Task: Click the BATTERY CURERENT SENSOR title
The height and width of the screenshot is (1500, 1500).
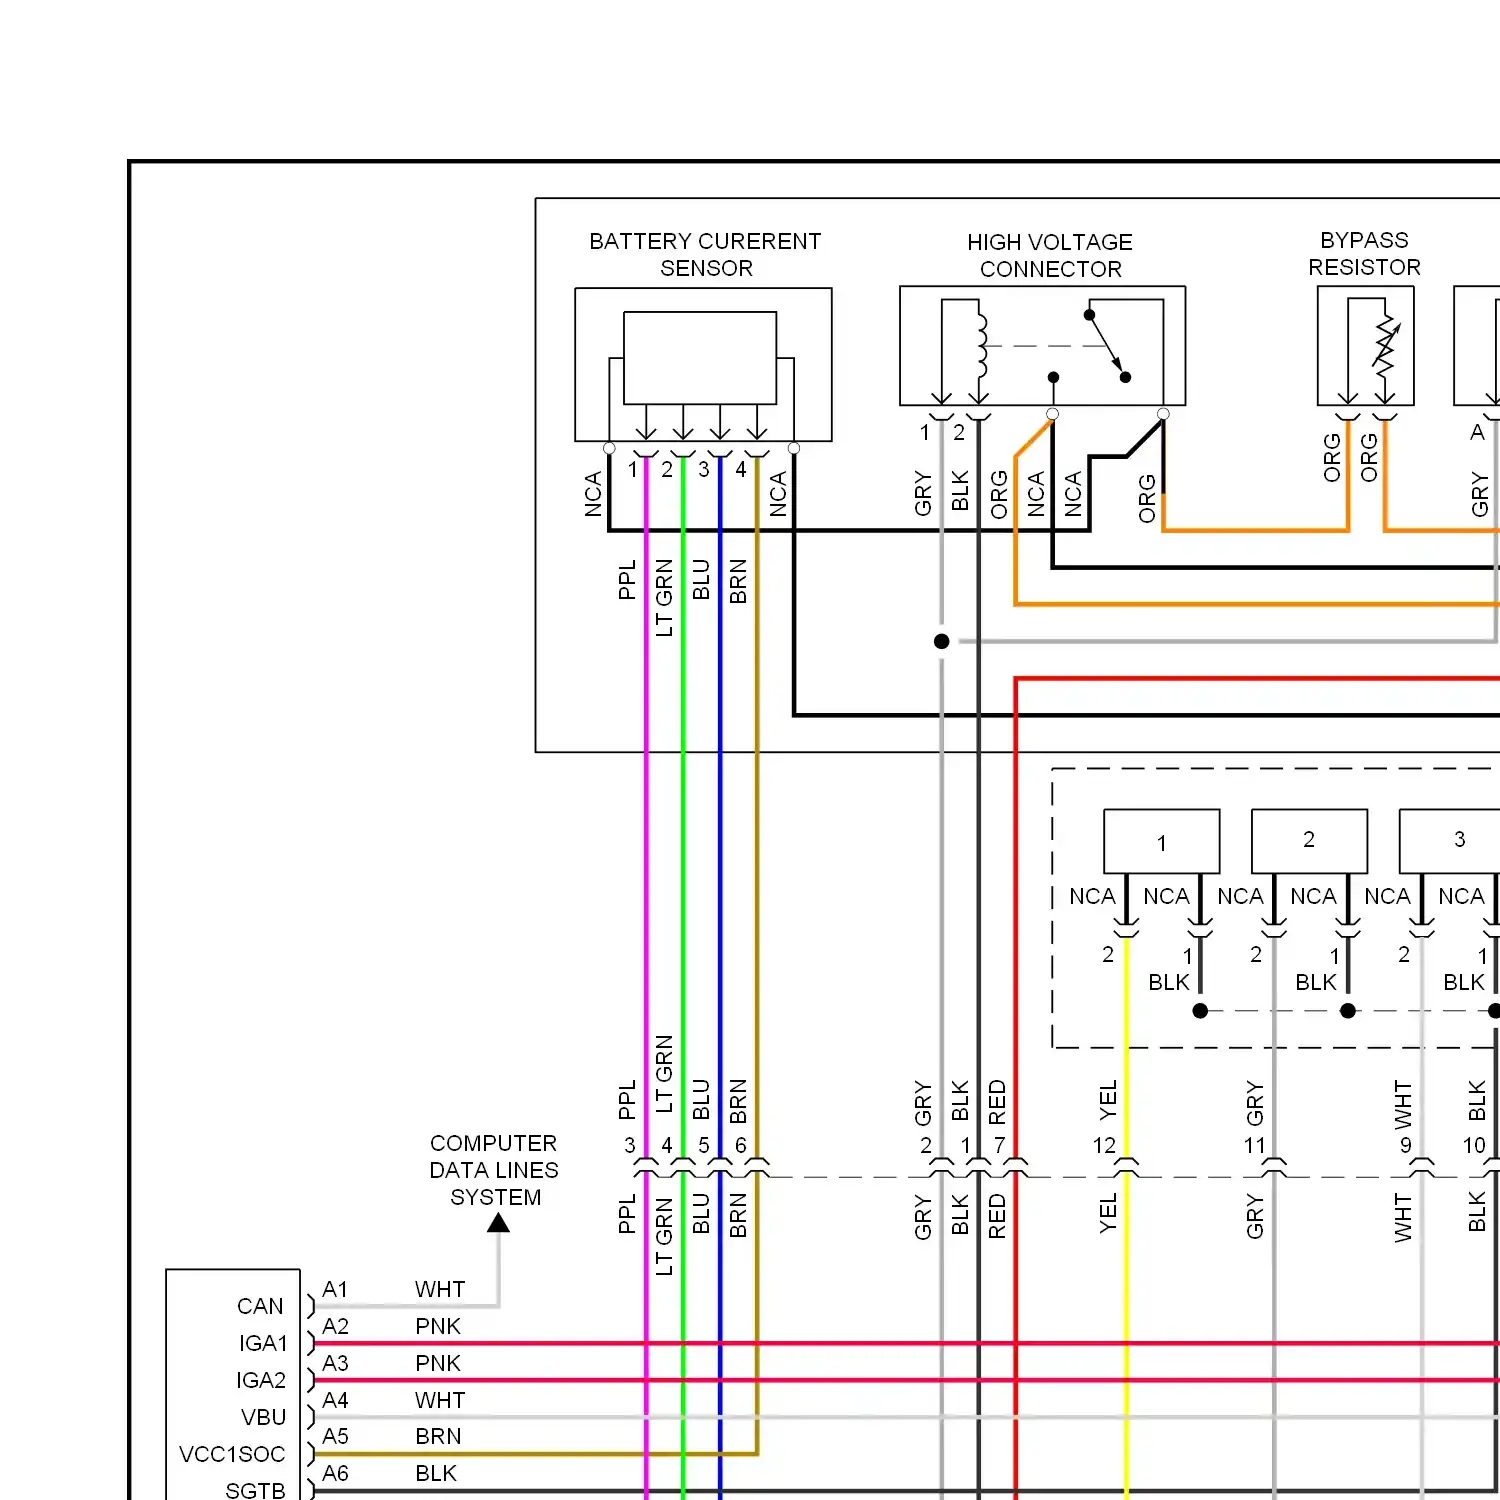Action: point(705,255)
